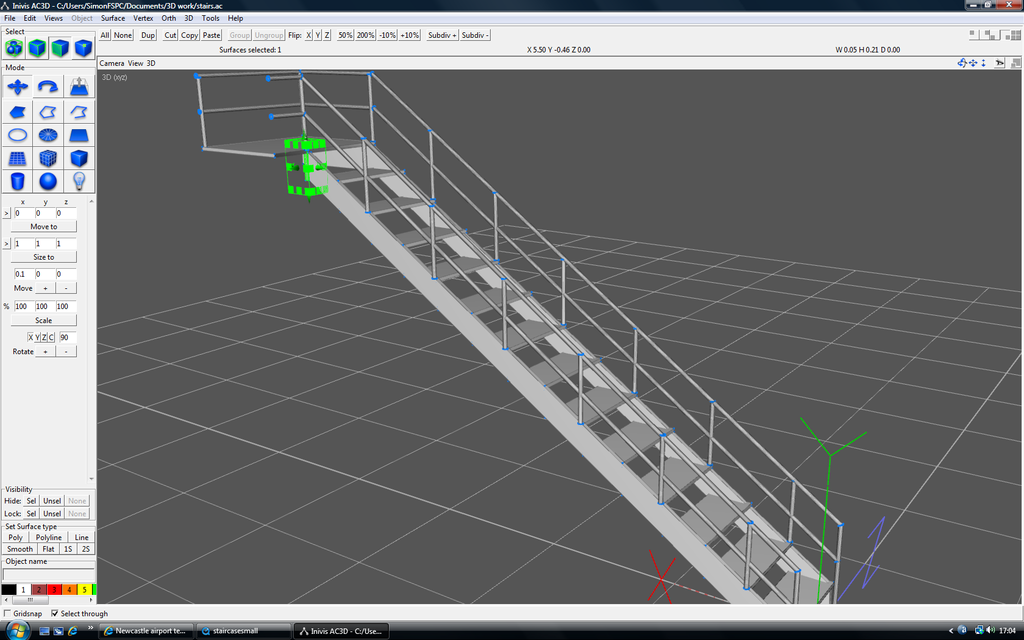Switch to two-view layout icon
1024x640 pixels.
[990, 35]
